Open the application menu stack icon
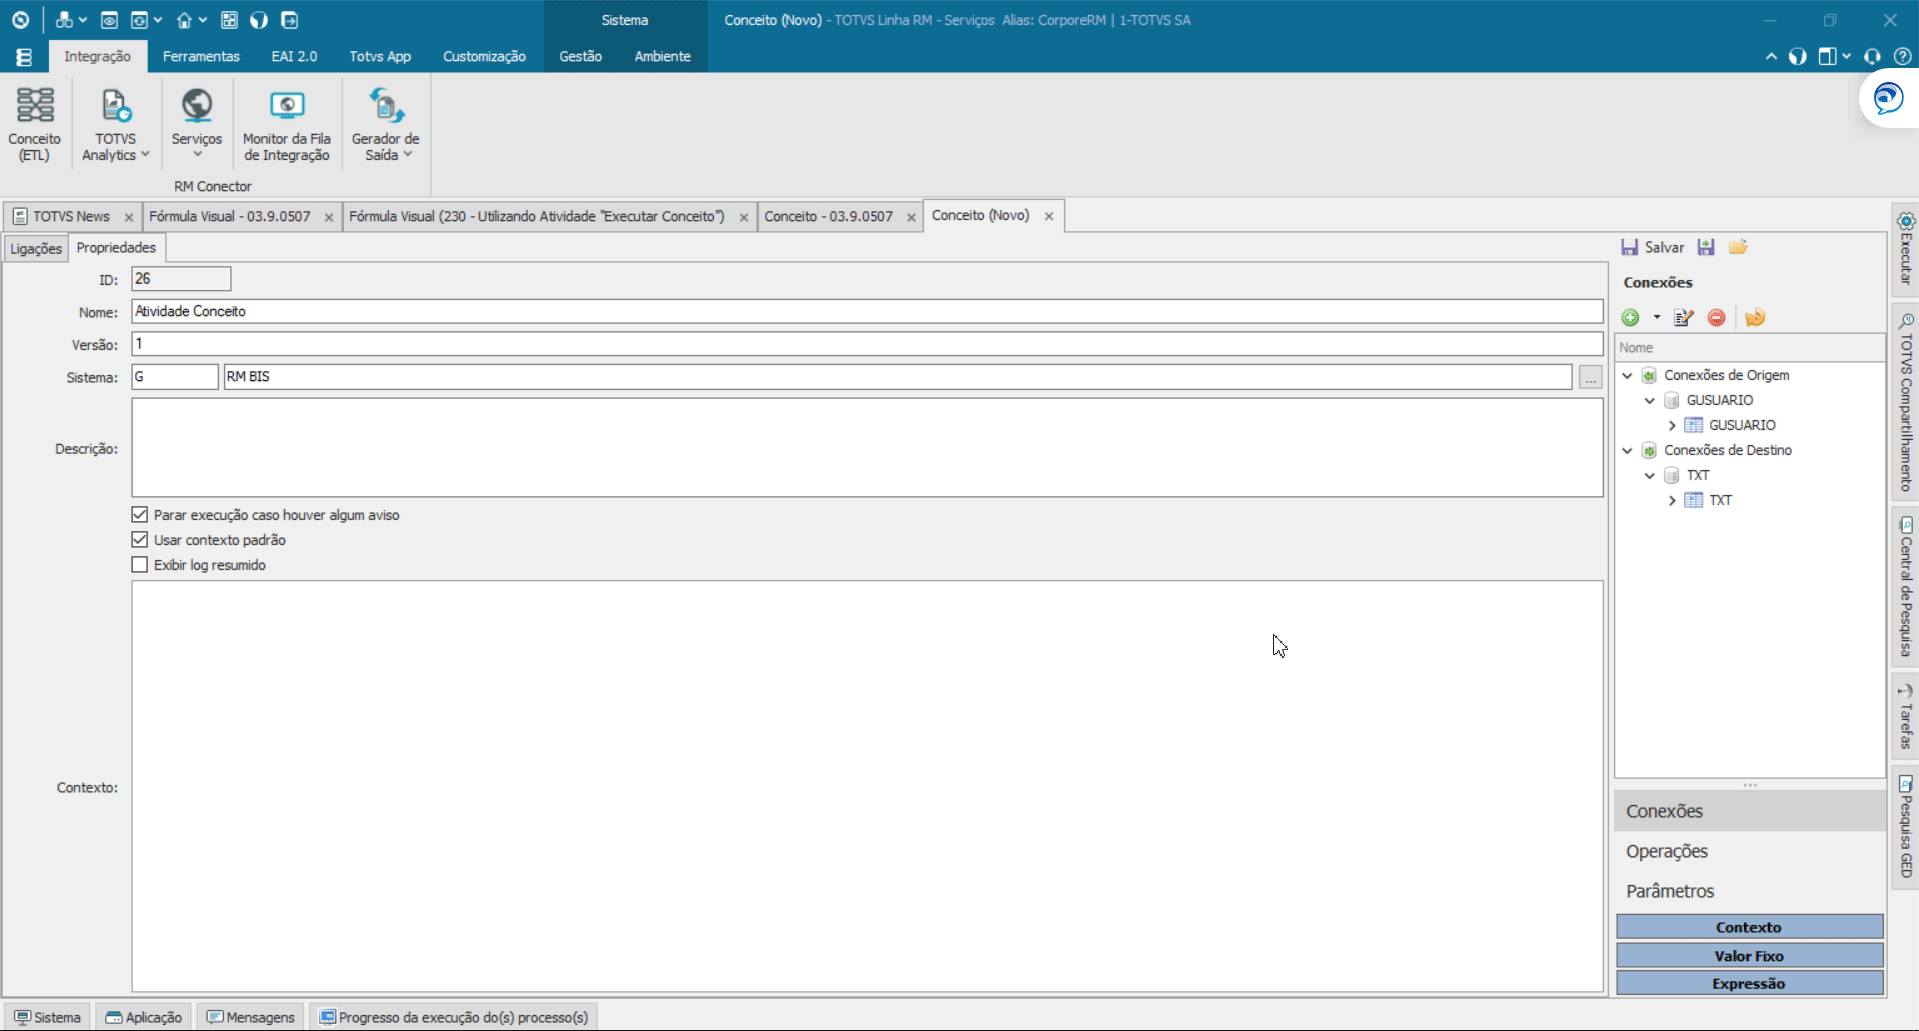Screen dimensions: 1919x1031 coord(24,57)
